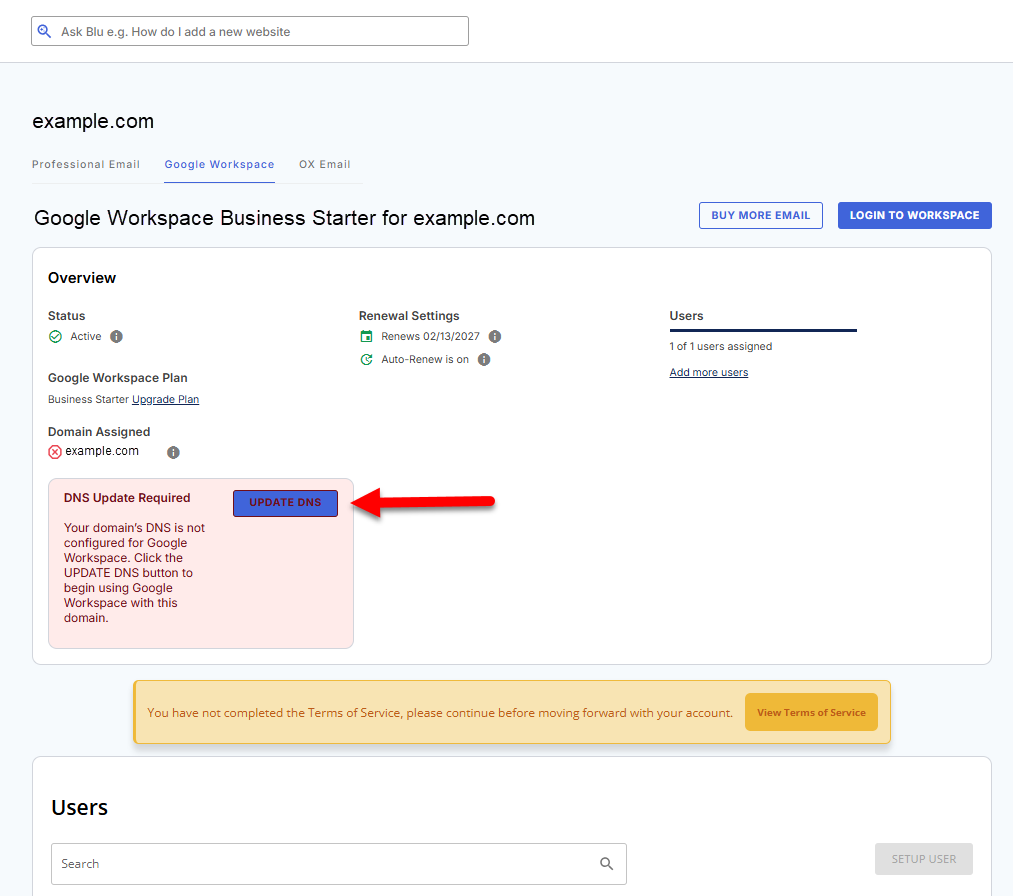Click the '1 of 1 users assigned' text
The width and height of the screenshot is (1013, 896).
pos(720,346)
